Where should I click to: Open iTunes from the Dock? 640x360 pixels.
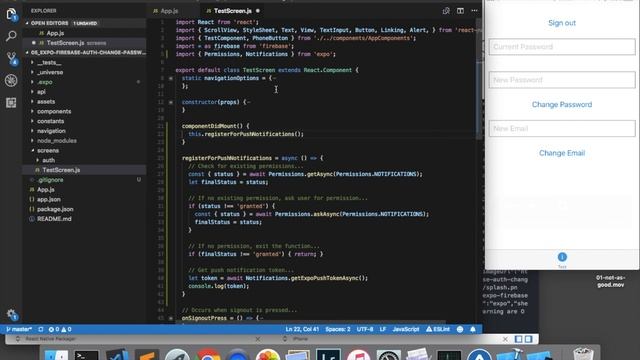[358, 354]
